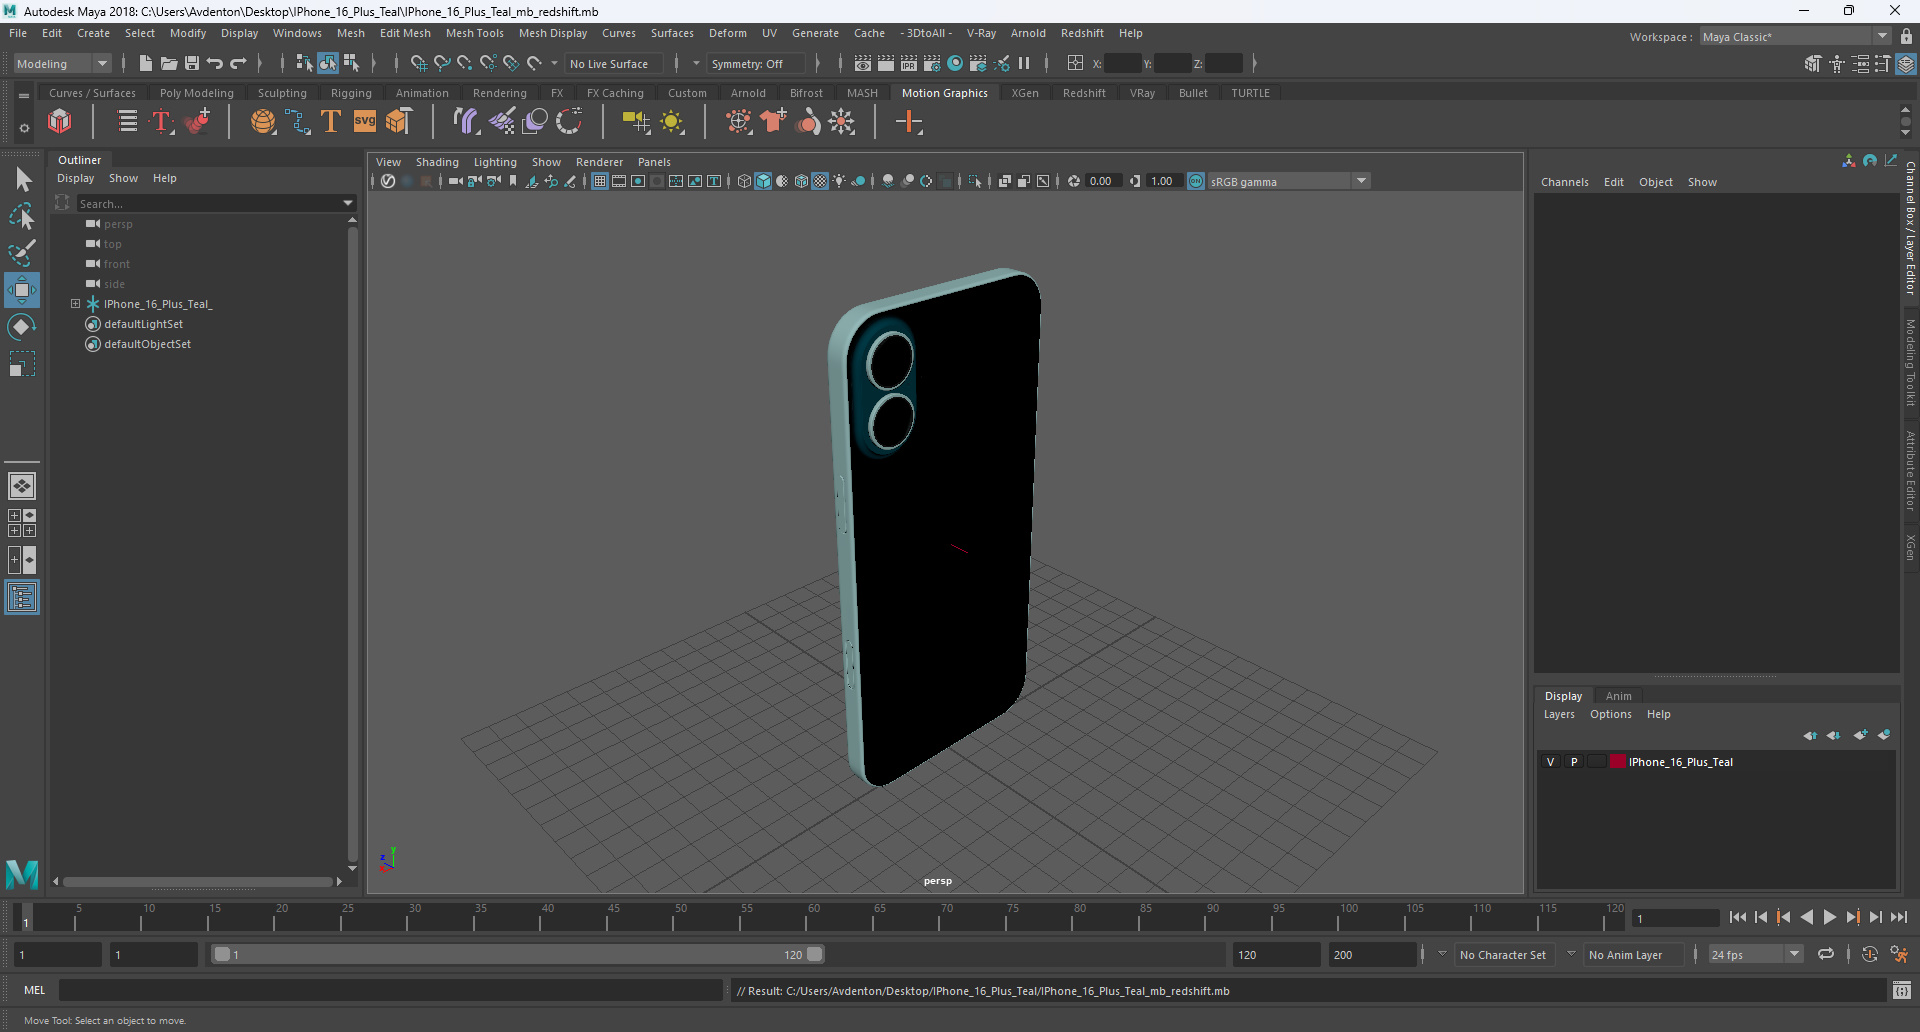Viewport: 1920px width, 1032px height.
Task: Select the Scale tool in the toolbox
Action: 22,364
